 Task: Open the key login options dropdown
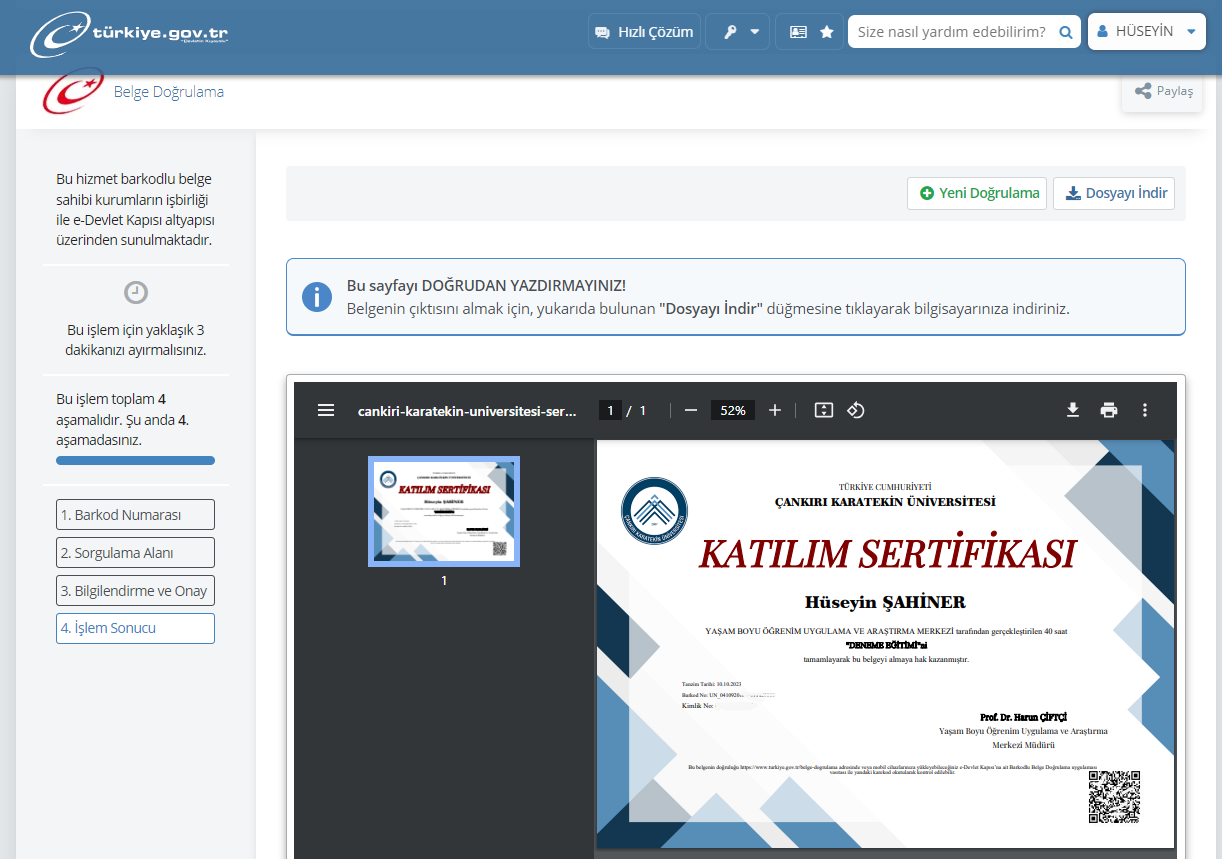[738, 32]
